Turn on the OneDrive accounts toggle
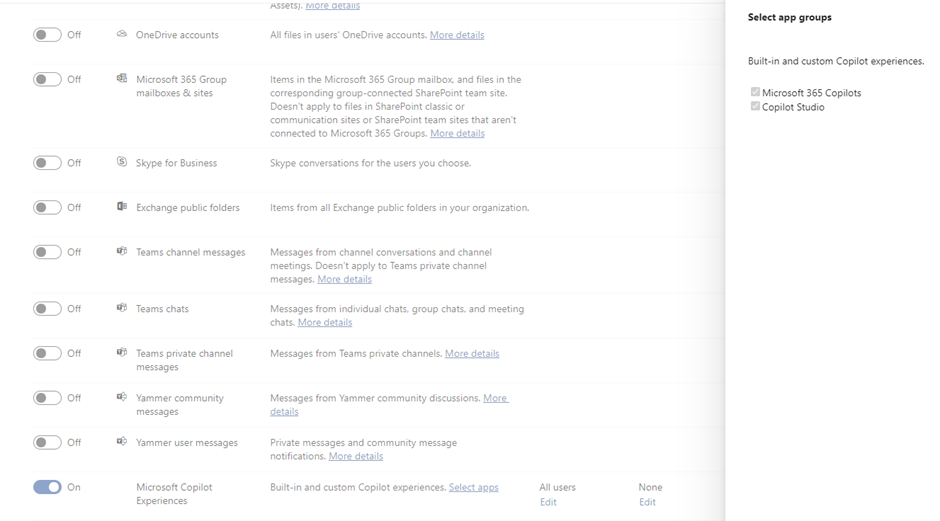This screenshot has width=940, height=521. tap(47, 35)
